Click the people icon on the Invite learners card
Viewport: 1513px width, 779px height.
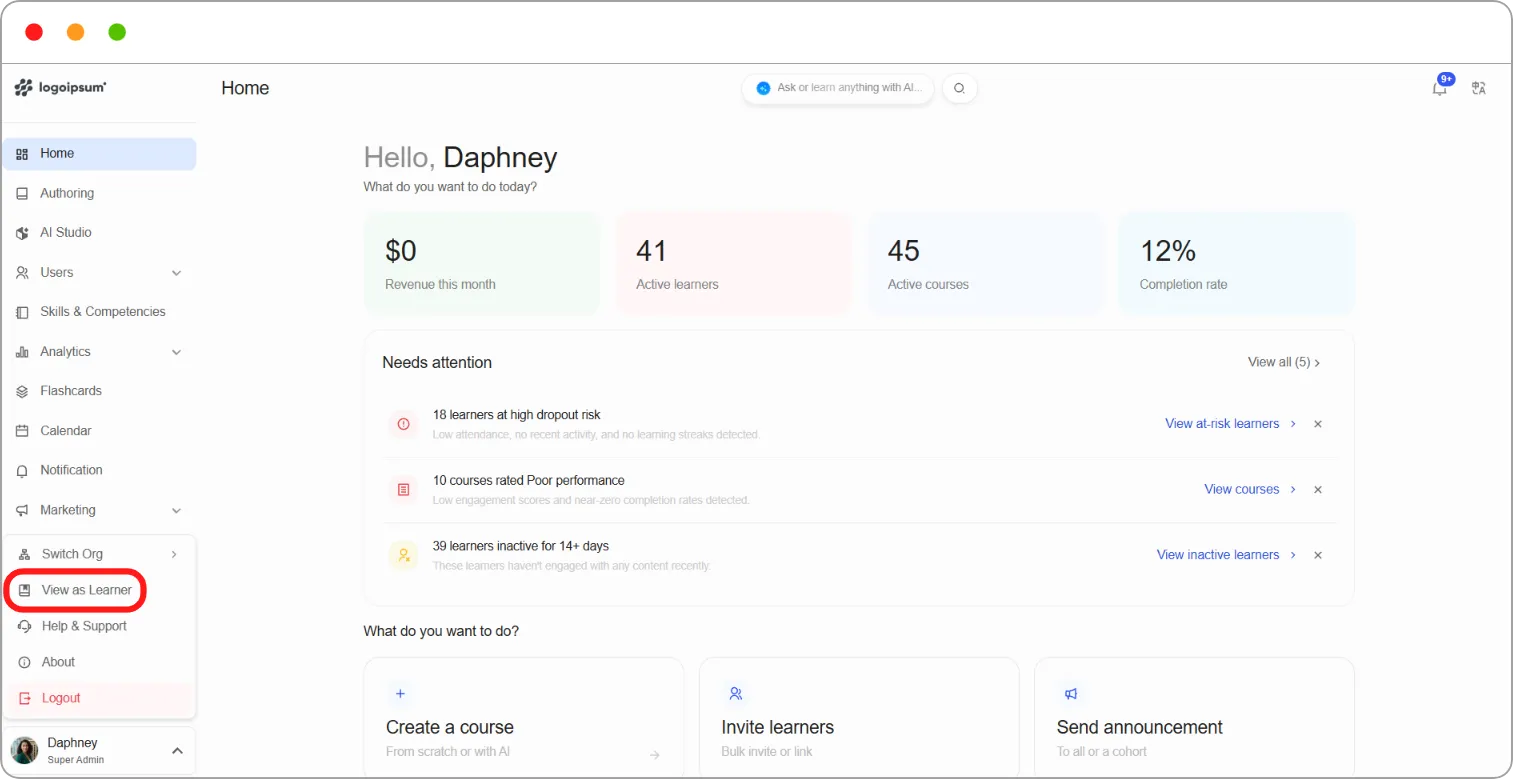pyautogui.click(x=736, y=693)
